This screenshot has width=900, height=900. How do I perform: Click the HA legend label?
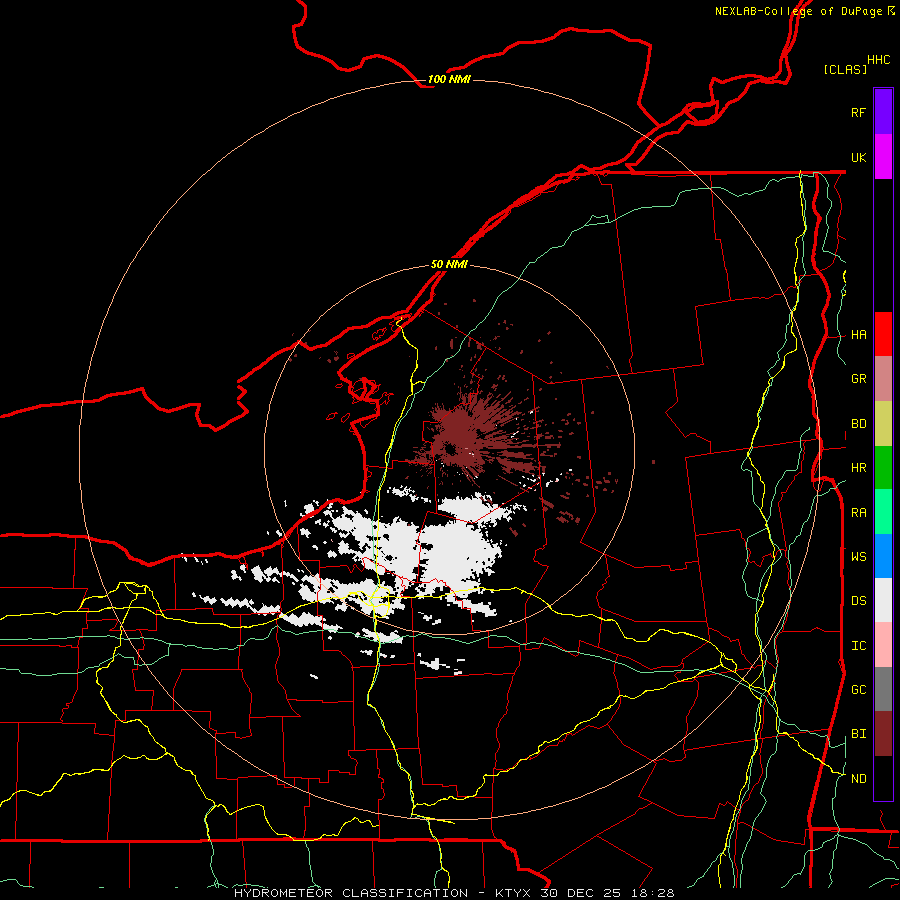point(859,335)
